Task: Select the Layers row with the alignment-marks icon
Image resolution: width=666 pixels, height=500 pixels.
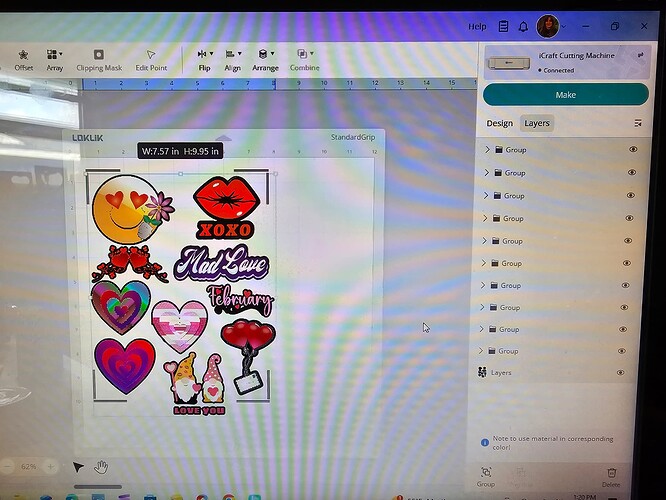Action: click(x=552, y=373)
